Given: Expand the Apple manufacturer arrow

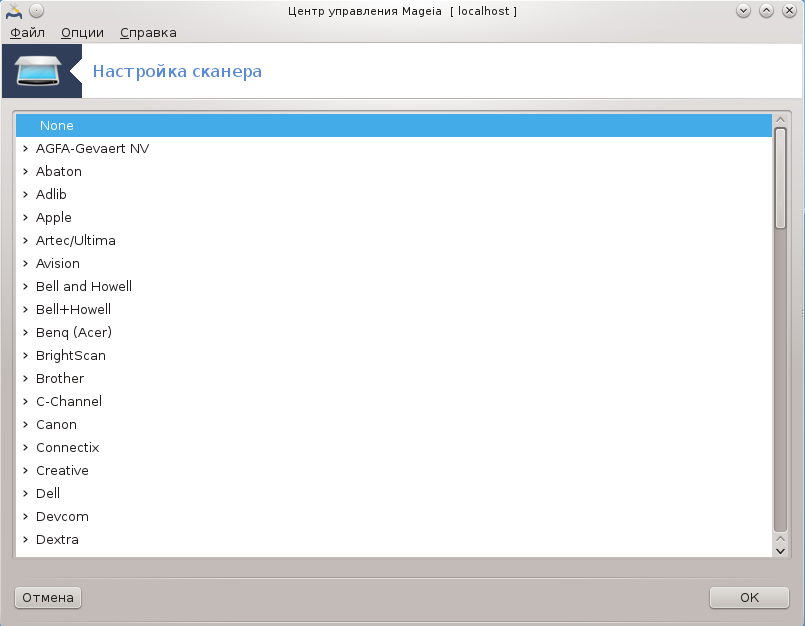Looking at the screenshot, I should click(25, 217).
